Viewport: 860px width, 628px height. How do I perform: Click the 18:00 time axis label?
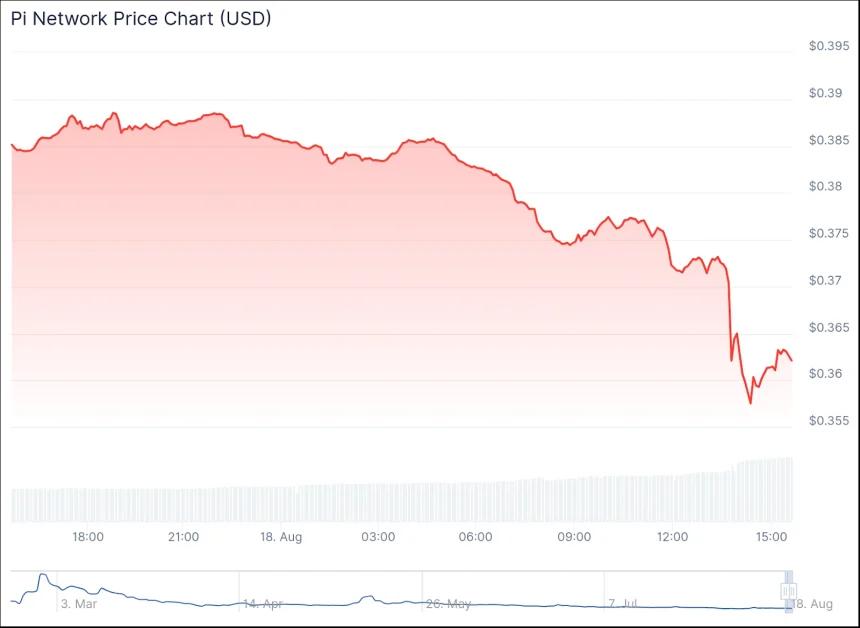coord(88,537)
